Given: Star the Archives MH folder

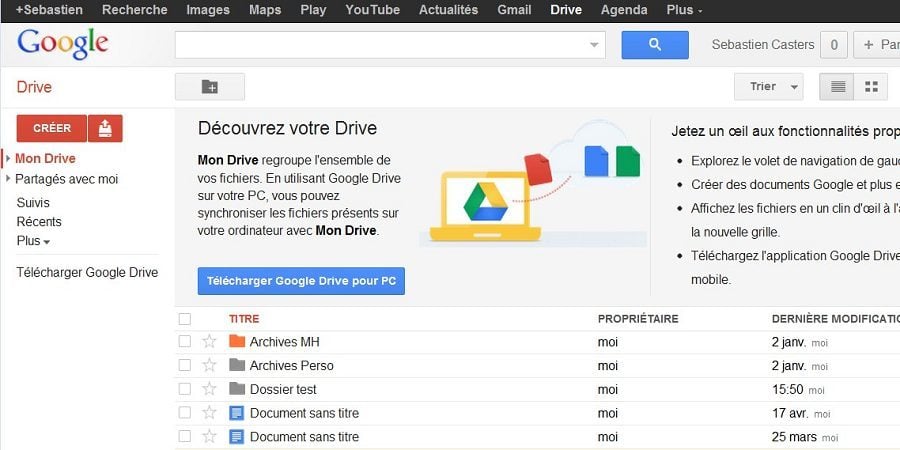Looking at the screenshot, I should pyautogui.click(x=210, y=342).
